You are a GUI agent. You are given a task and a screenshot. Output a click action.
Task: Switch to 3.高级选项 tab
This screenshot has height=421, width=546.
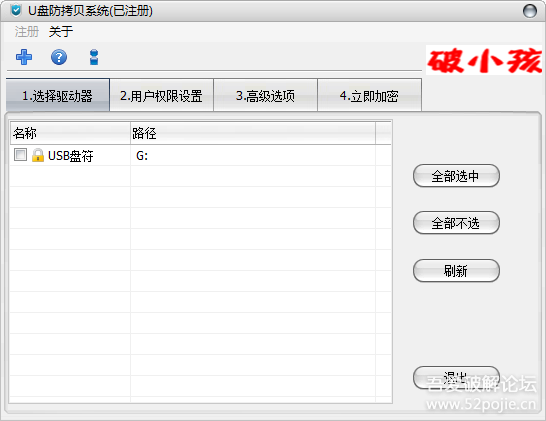(265, 95)
